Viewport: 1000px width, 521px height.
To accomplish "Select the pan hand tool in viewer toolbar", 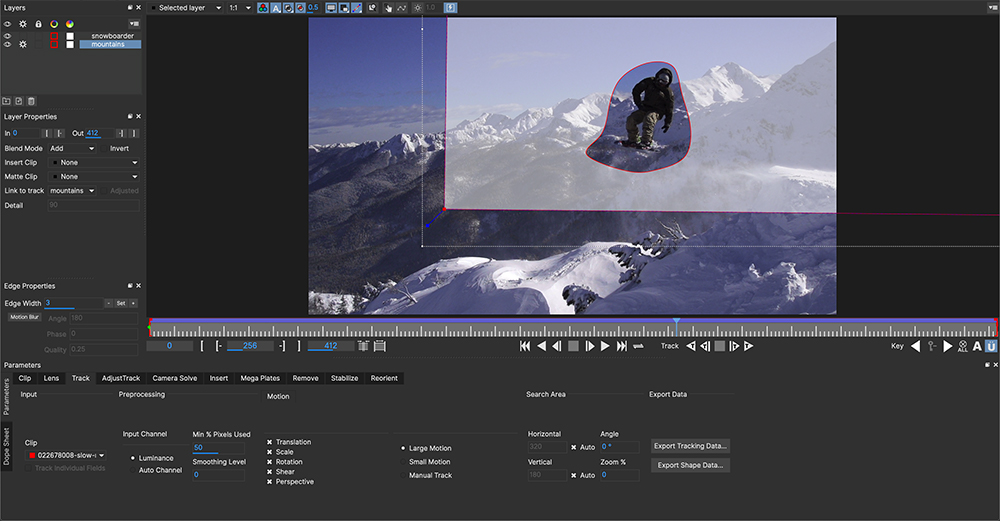I will (x=390, y=8).
